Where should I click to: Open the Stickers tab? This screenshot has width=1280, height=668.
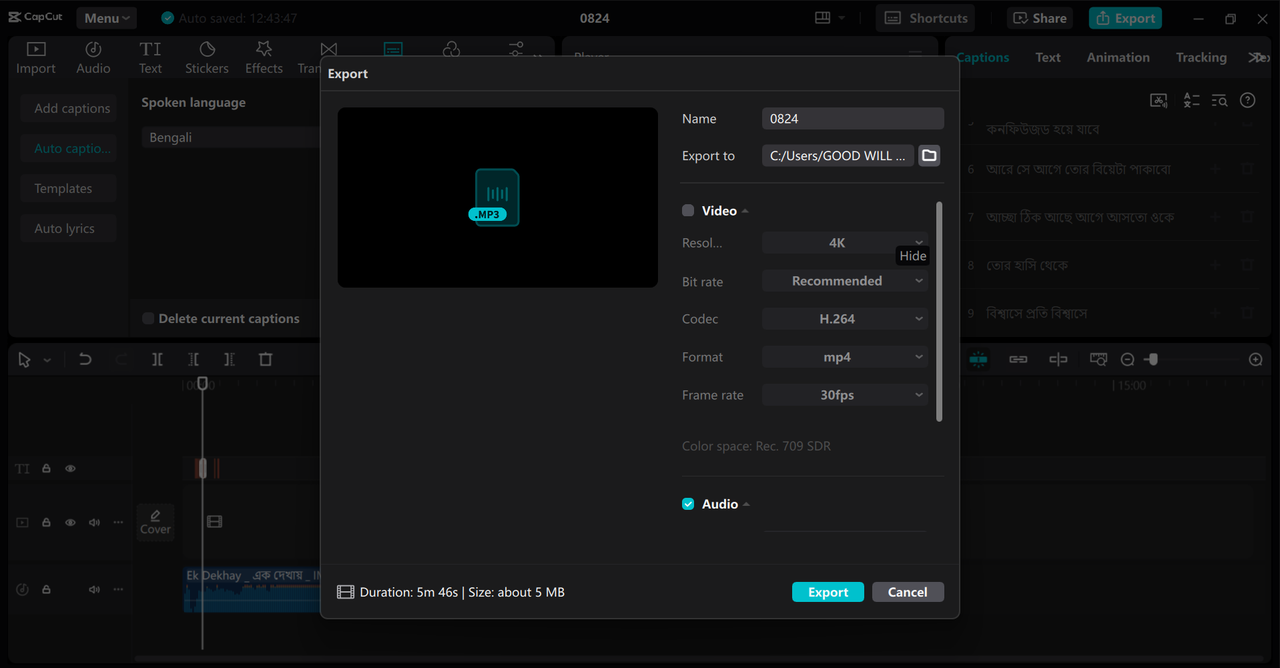(207, 58)
